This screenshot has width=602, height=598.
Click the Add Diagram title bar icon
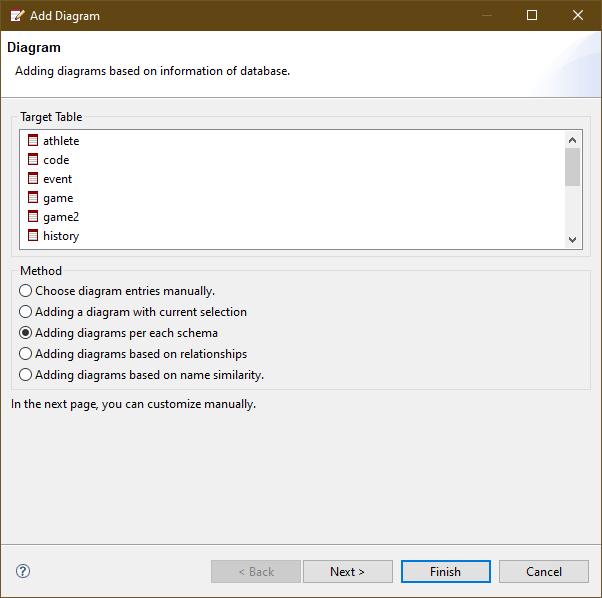pyautogui.click(x=17, y=16)
